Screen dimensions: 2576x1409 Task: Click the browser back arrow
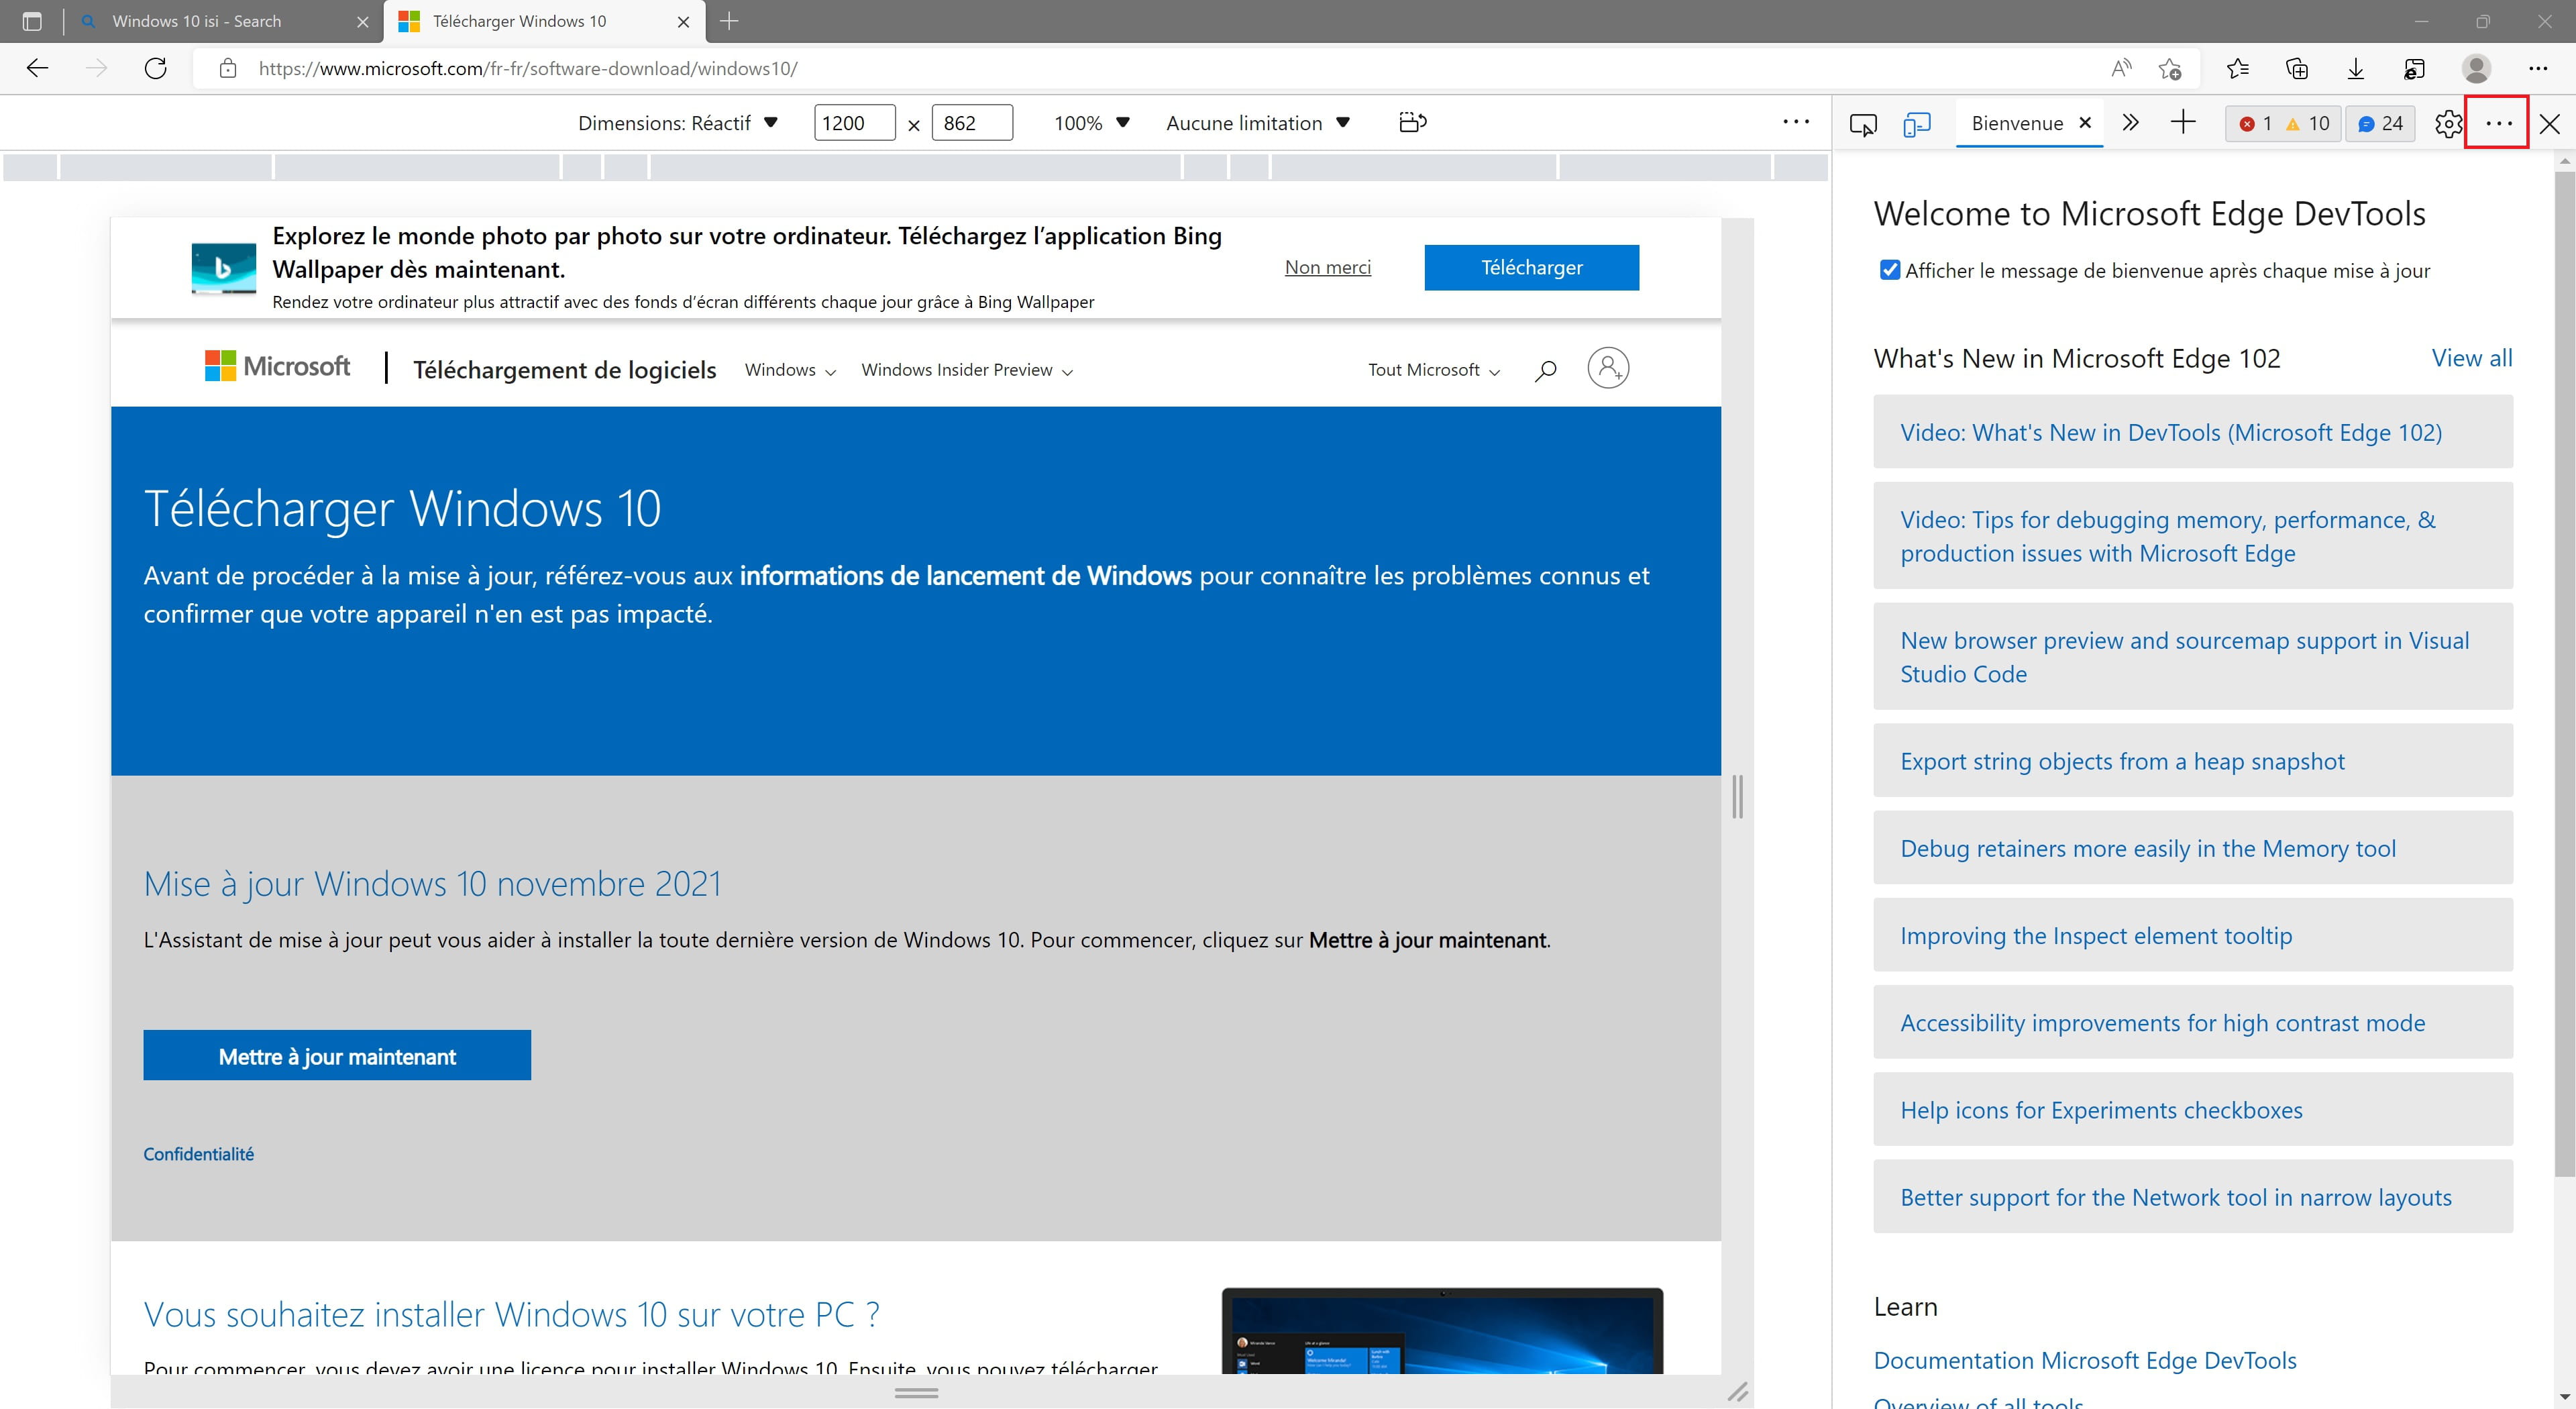tap(37, 68)
